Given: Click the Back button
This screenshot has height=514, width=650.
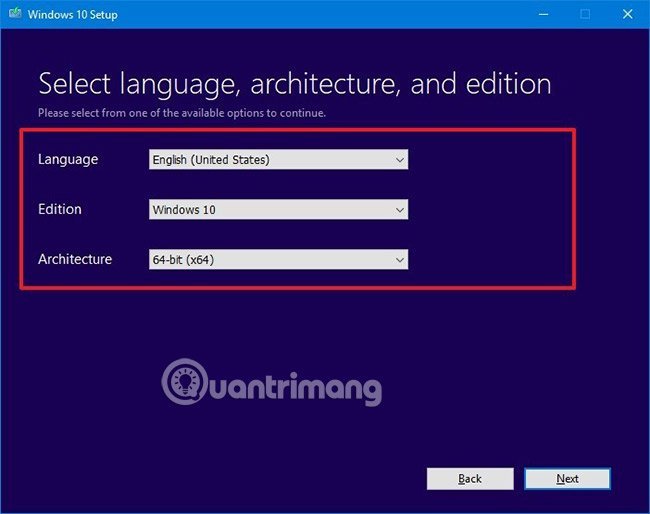Looking at the screenshot, I should click(x=470, y=479).
